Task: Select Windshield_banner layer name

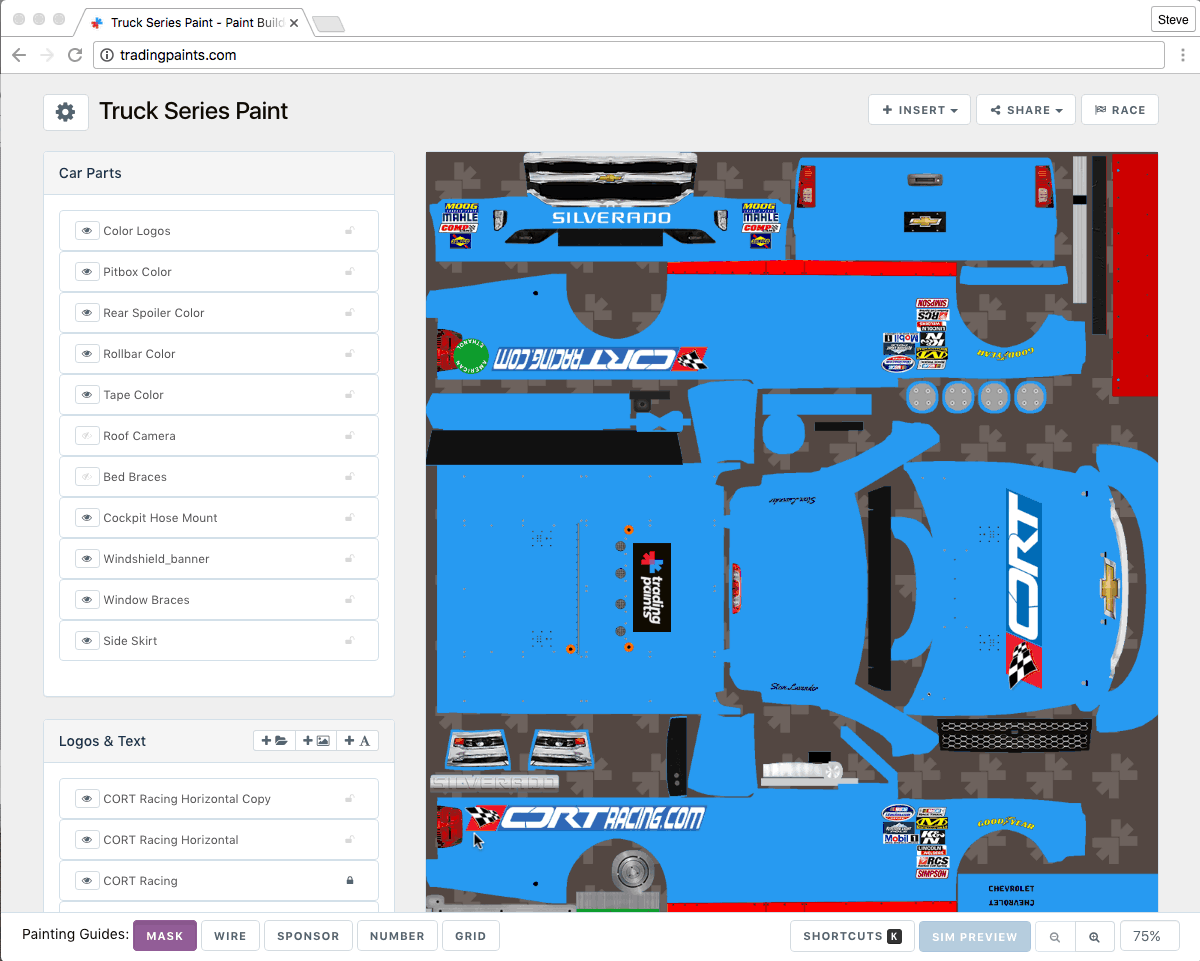Action: 156,559
